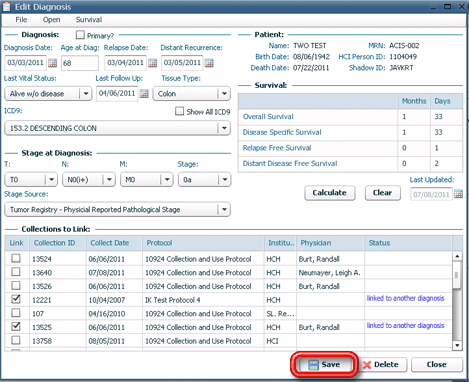Uncheck Link box for collection 13525
Viewport: 469px width, 382px height.
16,327
